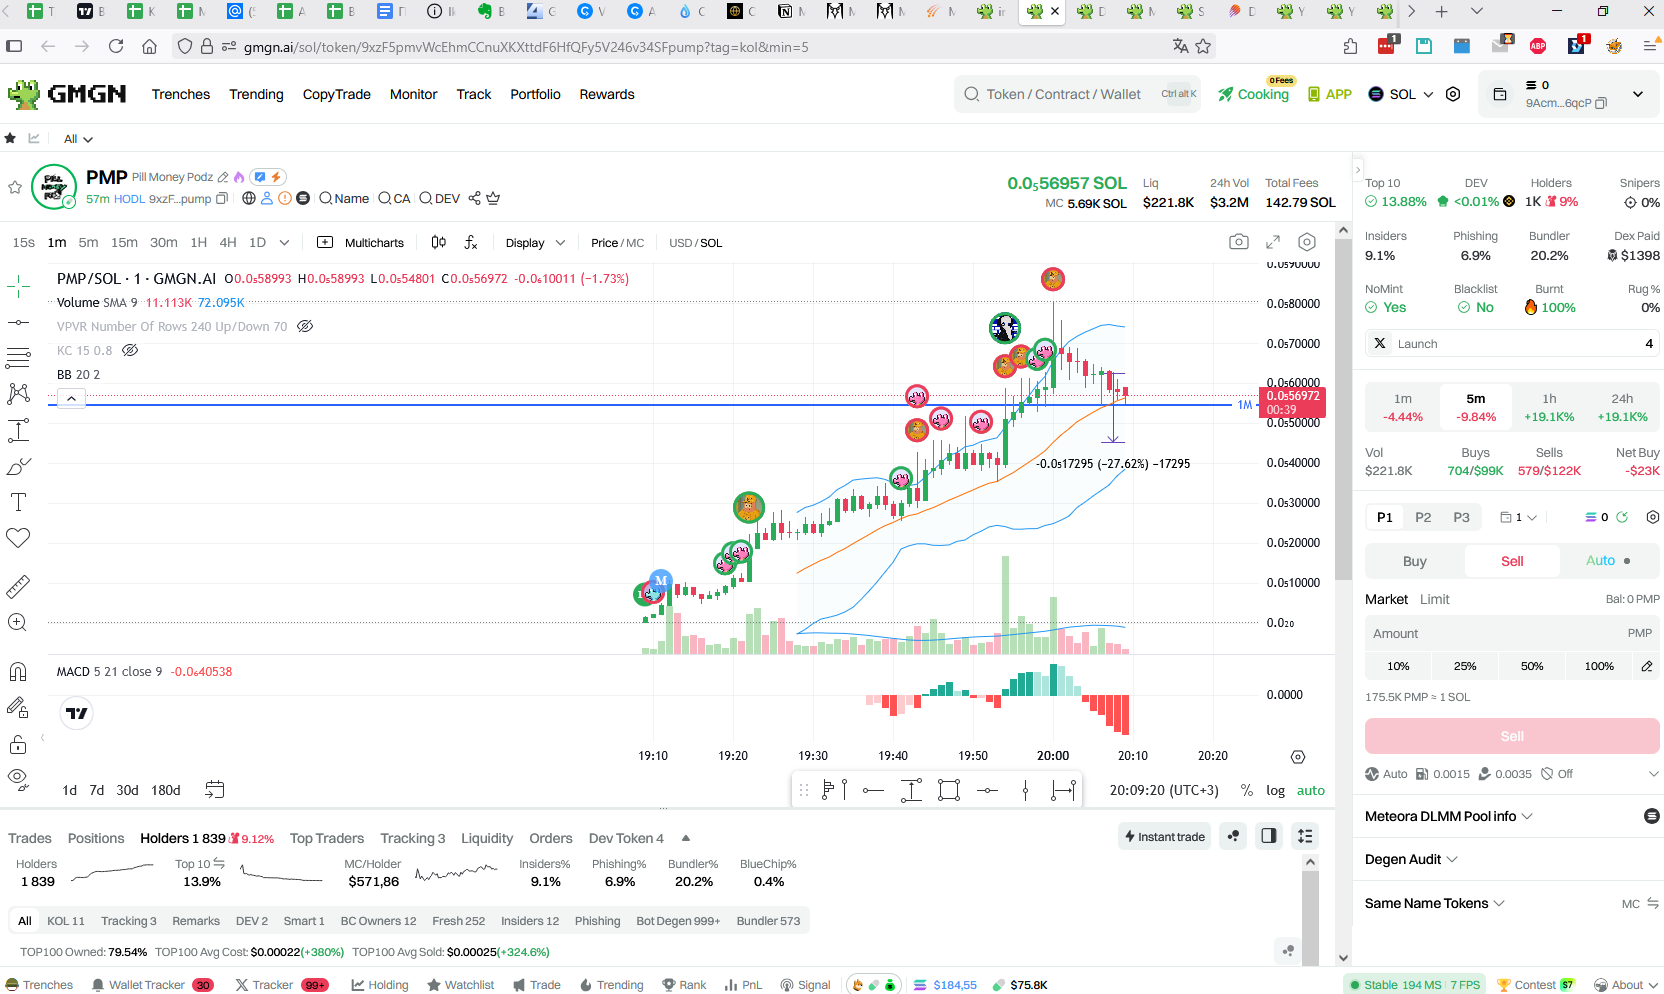Open the All watchlist filter dropdown
The width and height of the screenshot is (1664, 994).
click(x=78, y=139)
